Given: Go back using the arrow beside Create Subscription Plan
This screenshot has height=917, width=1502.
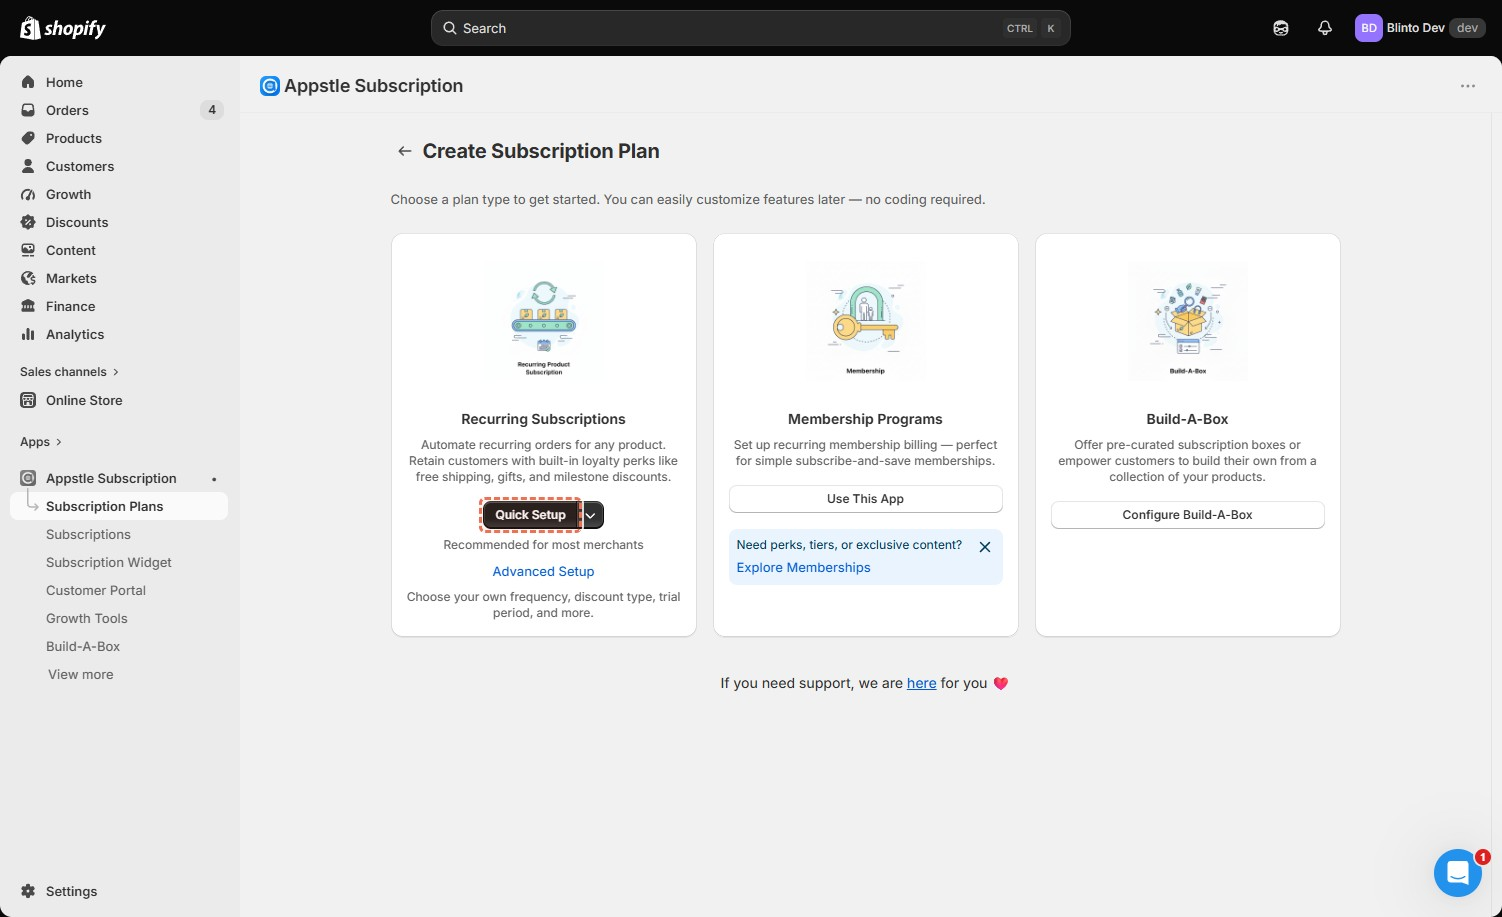Looking at the screenshot, I should (404, 151).
